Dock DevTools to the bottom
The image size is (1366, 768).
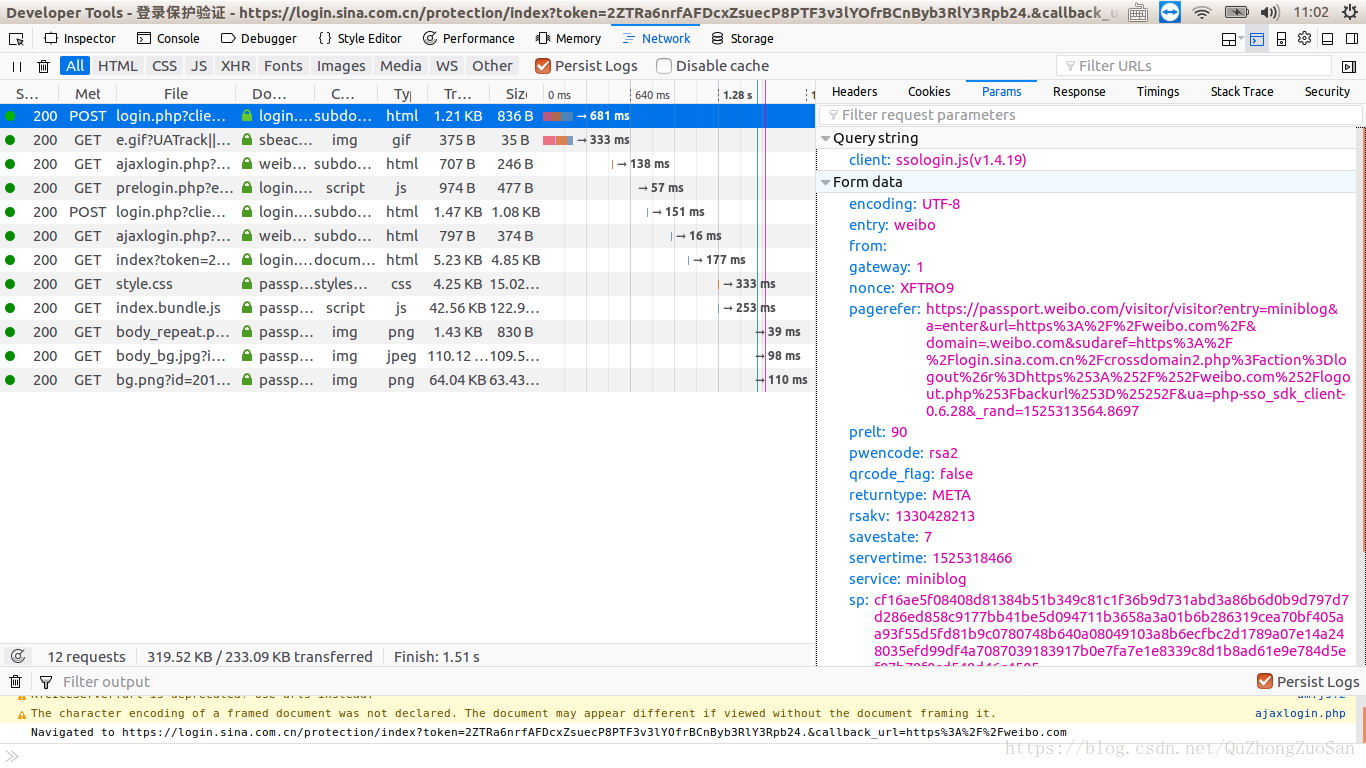tap(1327, 39)
